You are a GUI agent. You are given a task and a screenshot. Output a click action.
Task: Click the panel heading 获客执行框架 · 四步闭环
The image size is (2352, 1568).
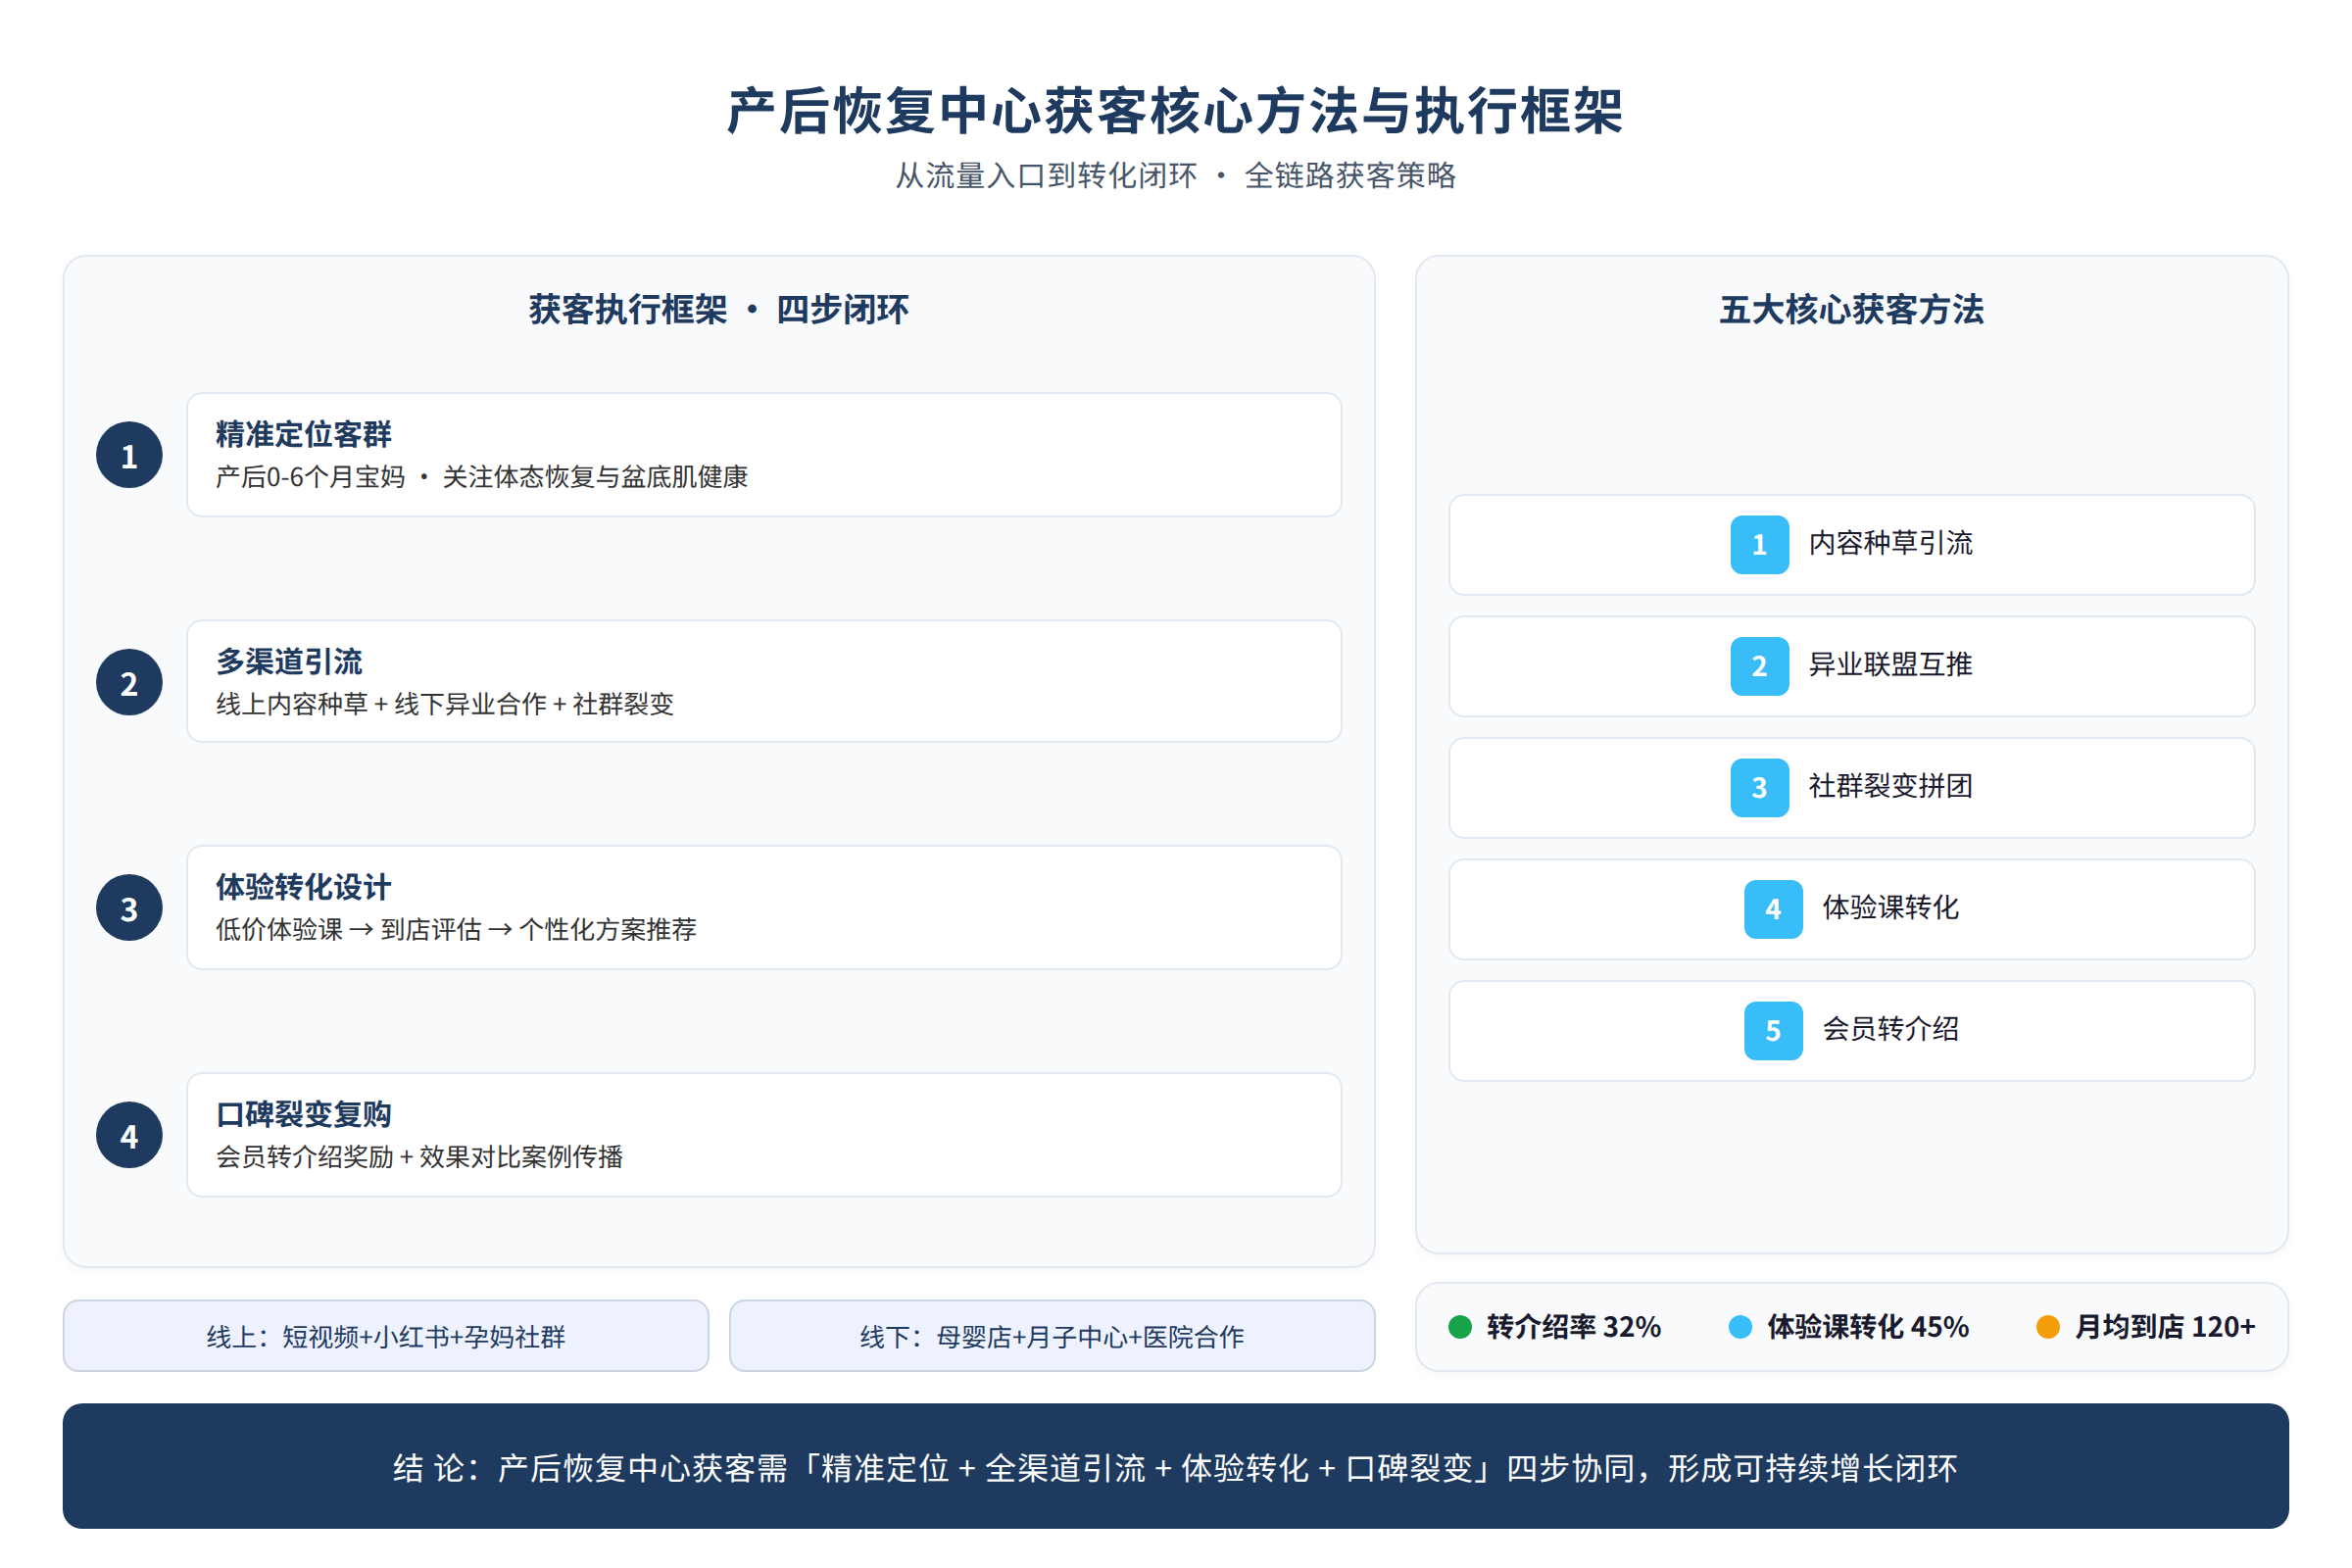coord(718,310)
